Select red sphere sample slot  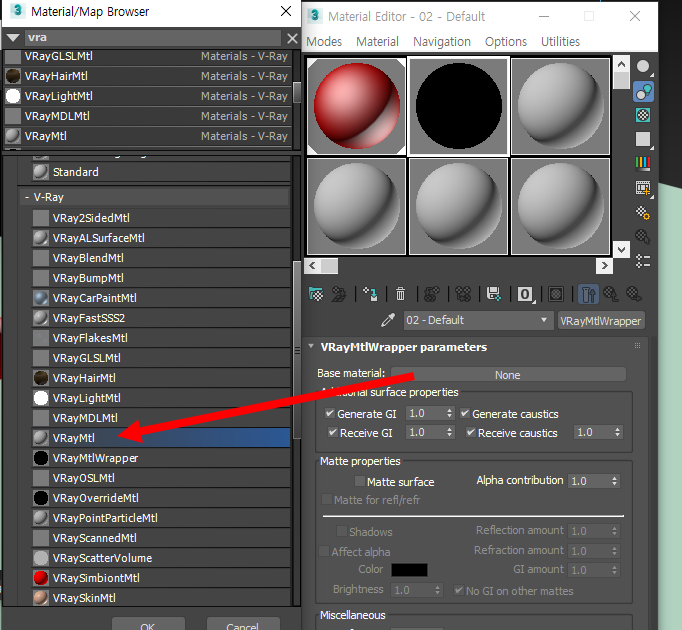pyautogui.click(x=357, y=107)
